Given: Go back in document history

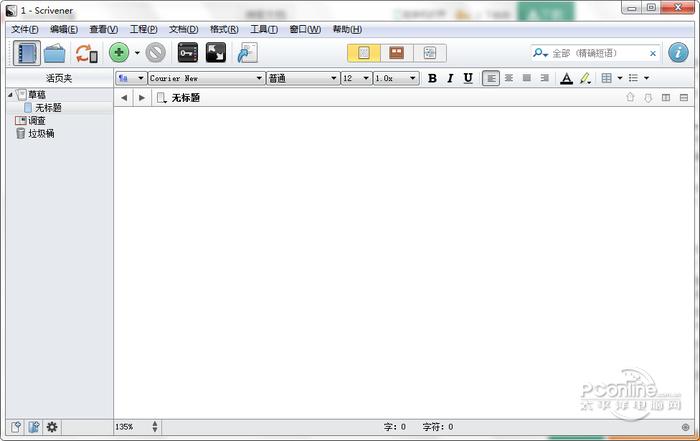Looking at the screenshot, I should (x=124, y=98).
